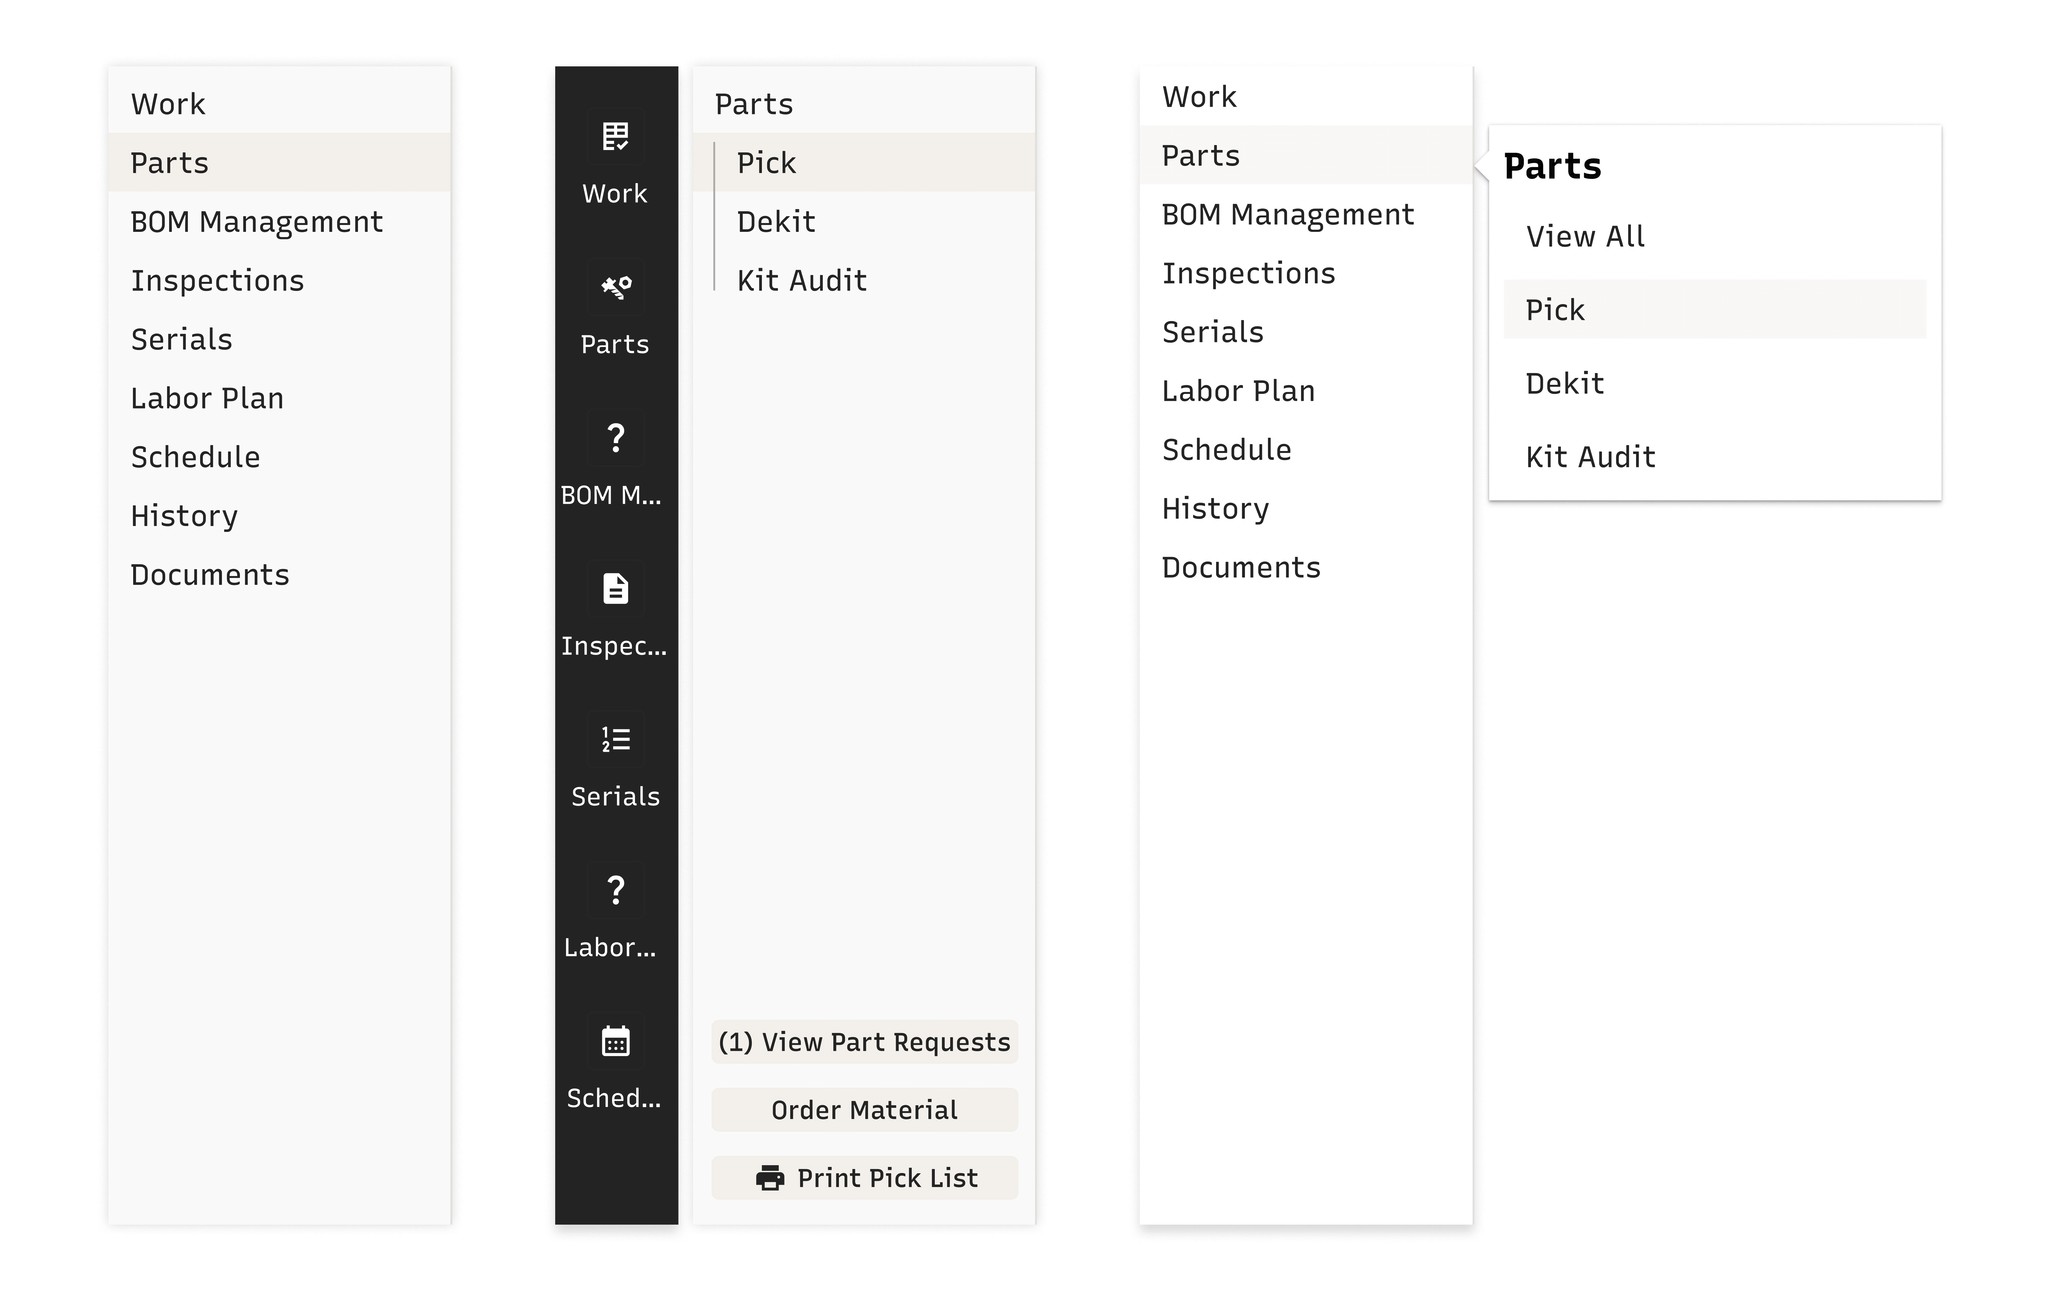Select History in the right-side menu
The height and width of the screenshot is (1291, 2048).
1215,509
